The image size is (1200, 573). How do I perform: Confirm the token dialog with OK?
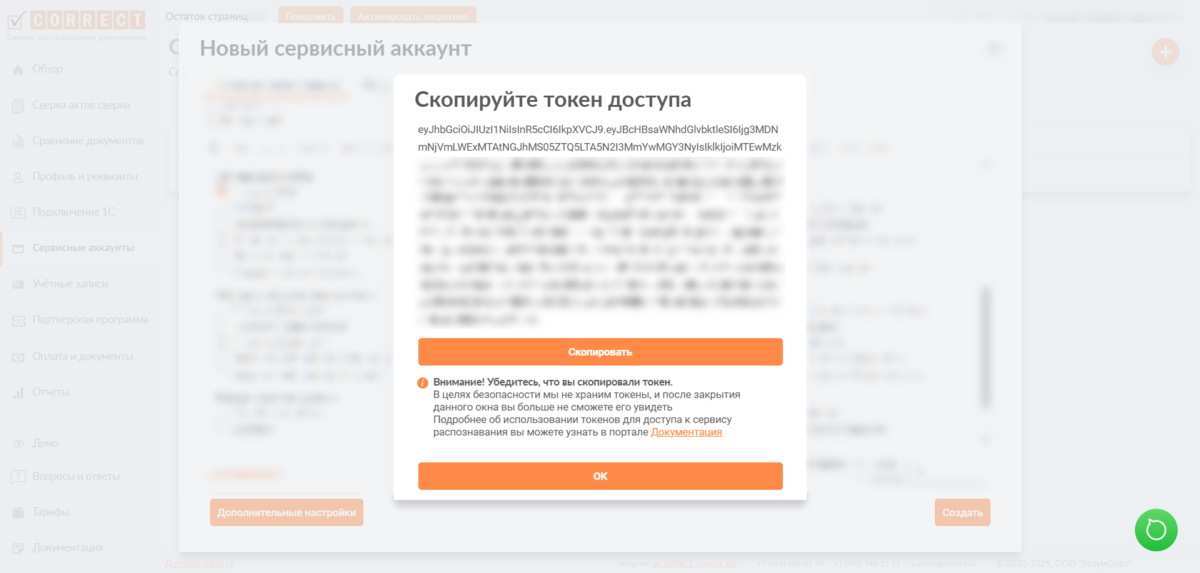(600, 476)
